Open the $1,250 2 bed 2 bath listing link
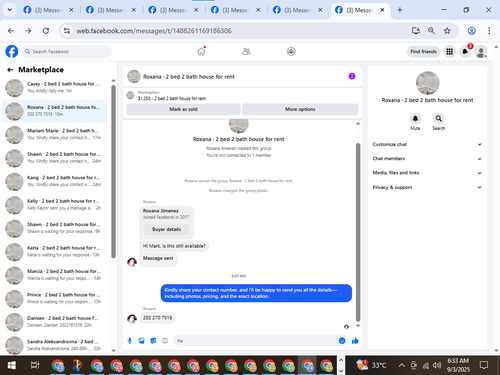500x375 pixels. (x=172, y=98)
